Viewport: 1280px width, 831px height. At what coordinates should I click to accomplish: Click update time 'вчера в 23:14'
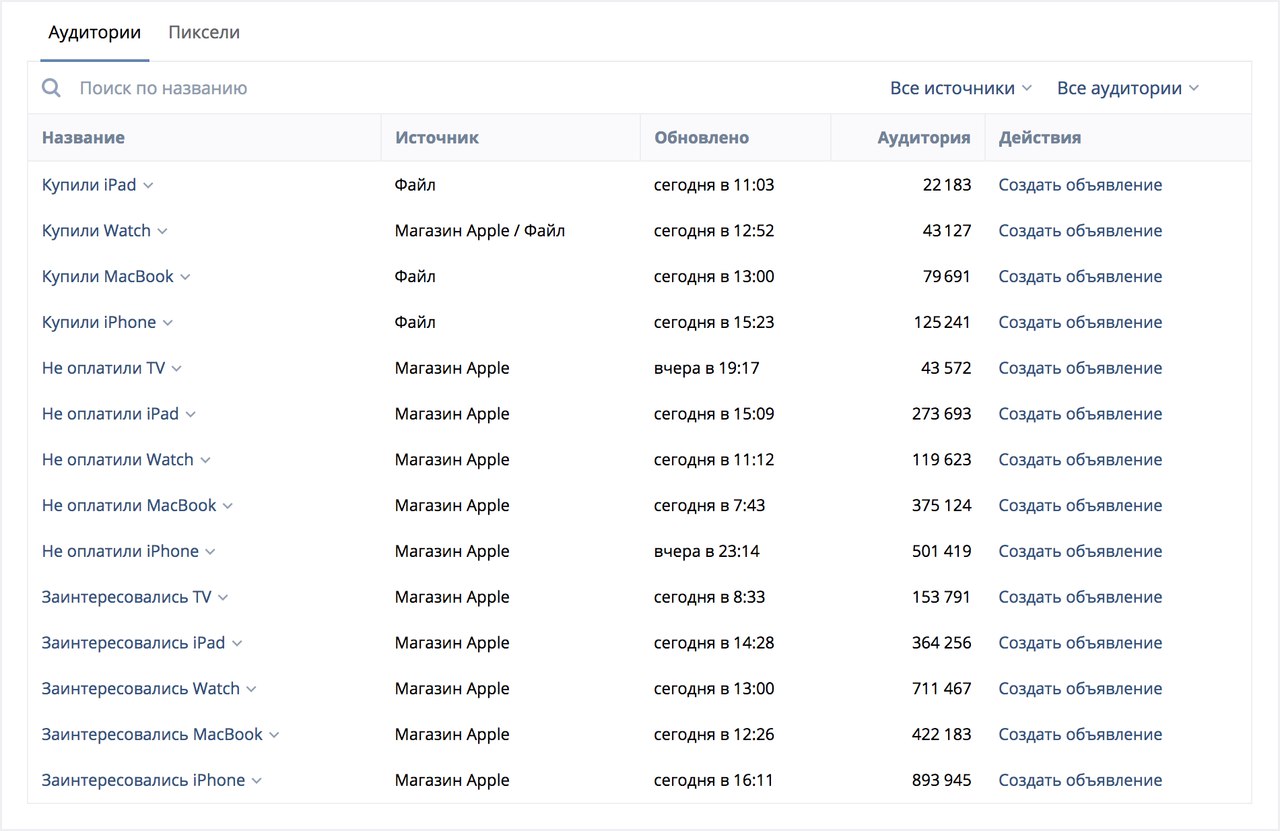point(706,551)
